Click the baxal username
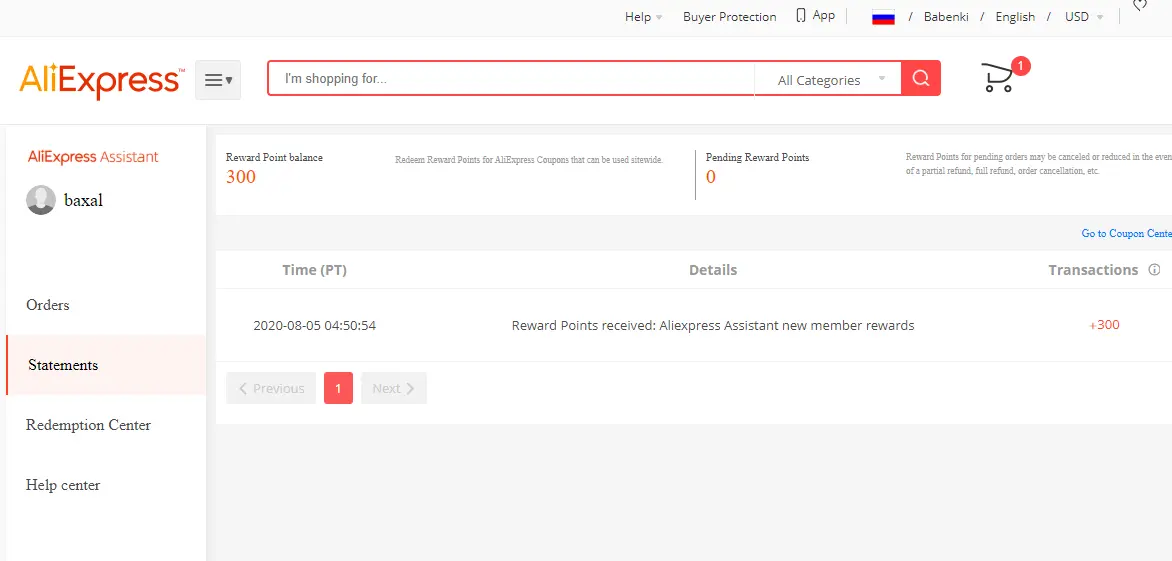 pos(84,200)
